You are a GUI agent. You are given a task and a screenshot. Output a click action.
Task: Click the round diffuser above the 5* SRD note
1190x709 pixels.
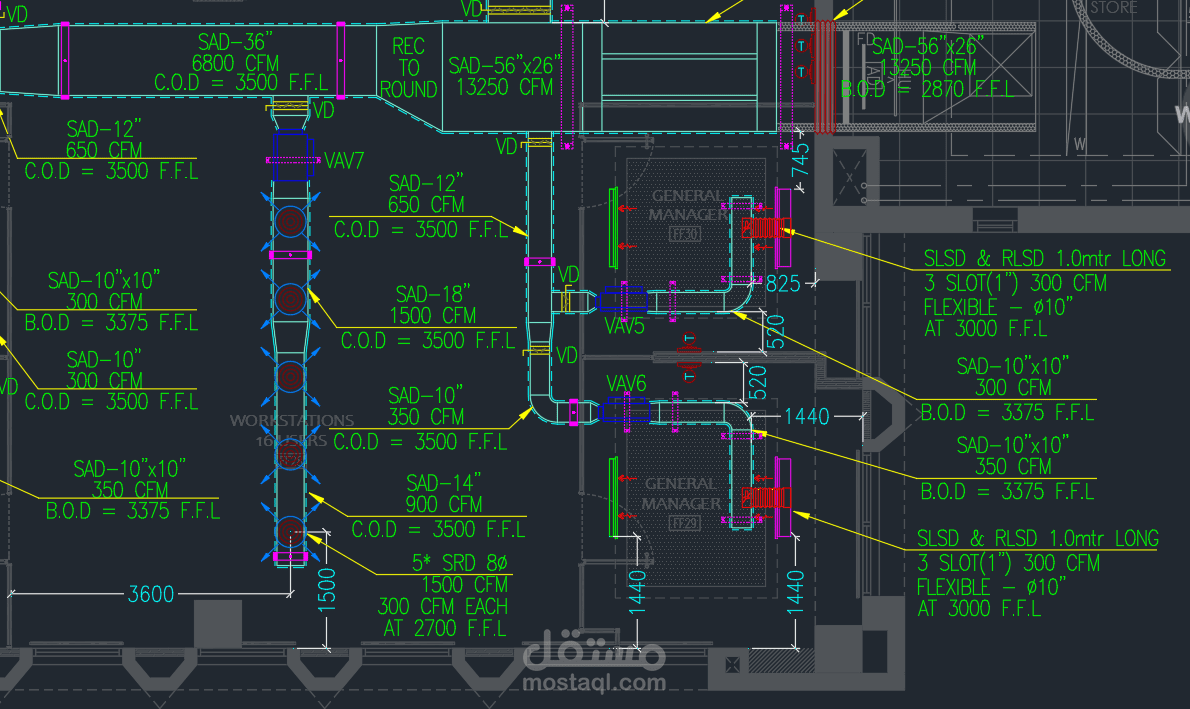[x=293, y=530]
